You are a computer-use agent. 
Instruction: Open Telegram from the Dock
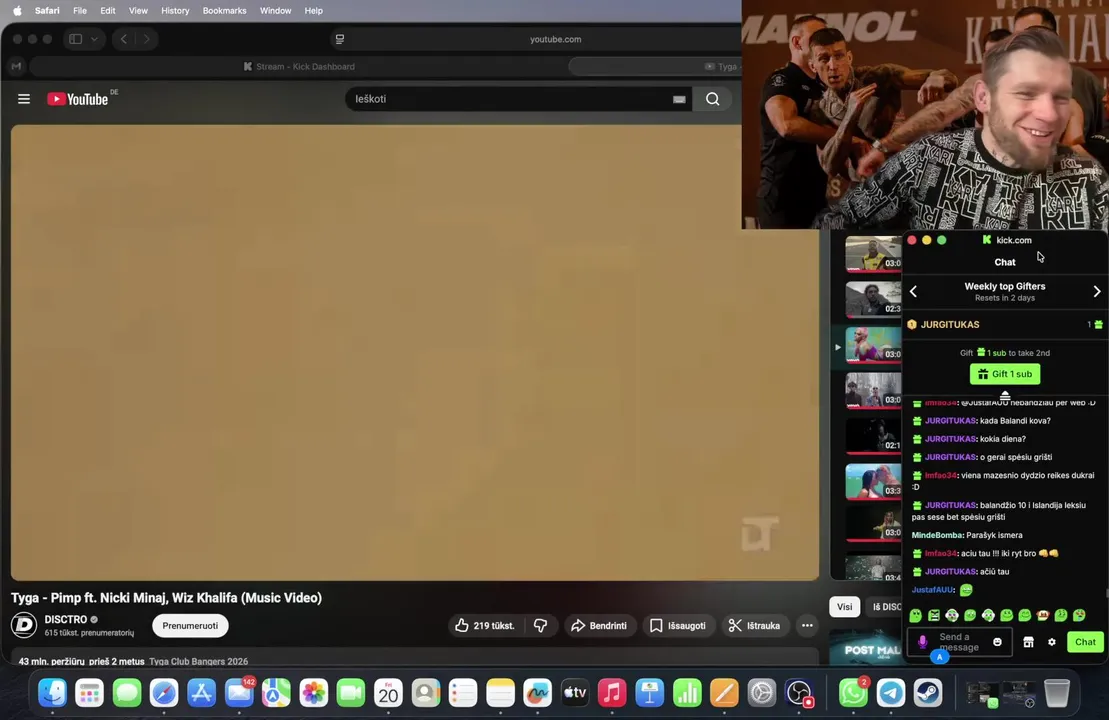(890, 693)
